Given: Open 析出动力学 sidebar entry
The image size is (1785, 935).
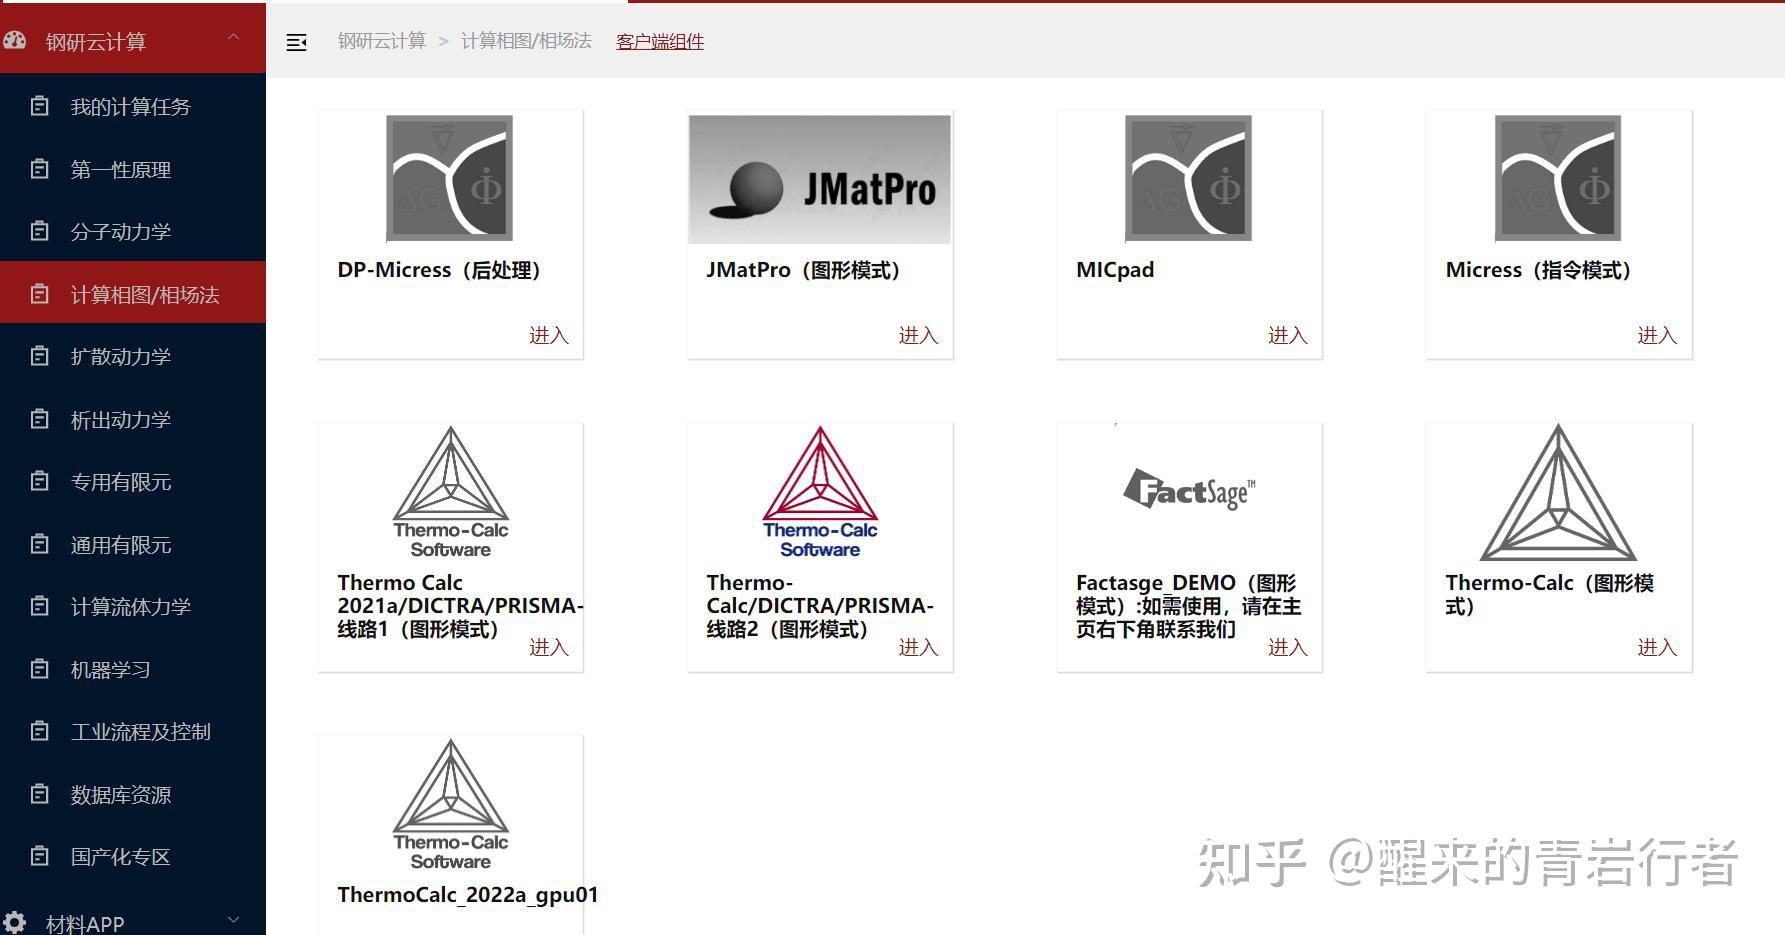Looking at the screenshot, I should 133,419.
